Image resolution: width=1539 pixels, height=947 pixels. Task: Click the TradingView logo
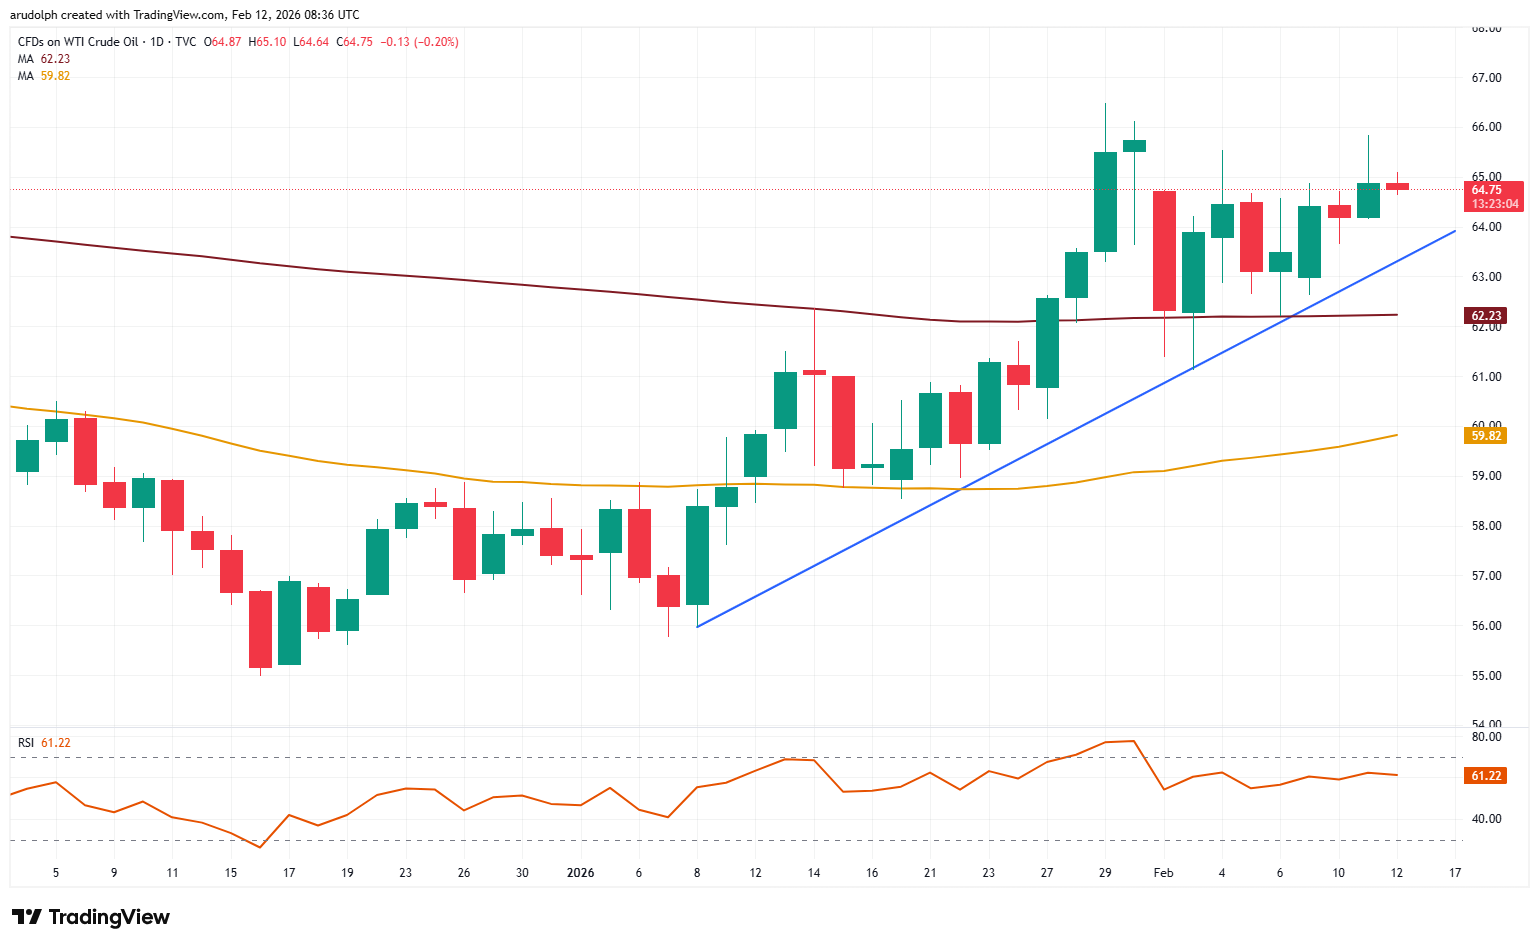pos(90,917)
